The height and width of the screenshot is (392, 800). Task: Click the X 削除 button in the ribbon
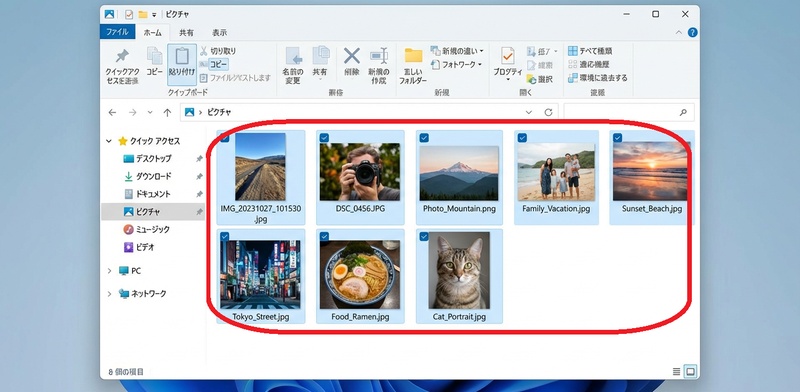(x=352, y=61)
